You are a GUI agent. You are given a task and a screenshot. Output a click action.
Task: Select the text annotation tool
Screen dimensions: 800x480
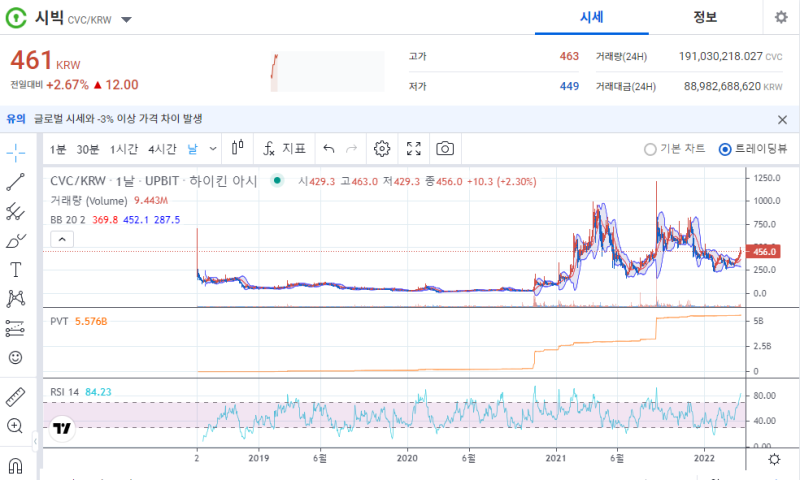(16, 270)
